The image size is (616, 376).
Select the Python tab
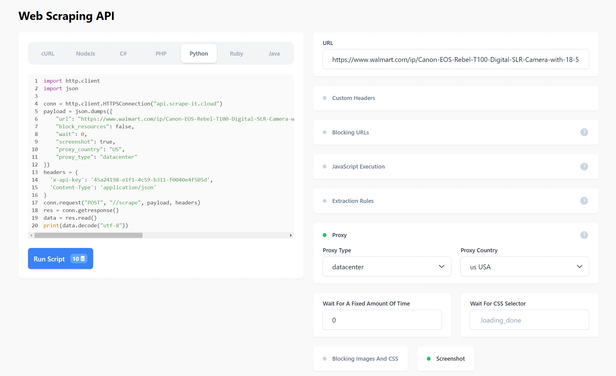click(199, 53)
